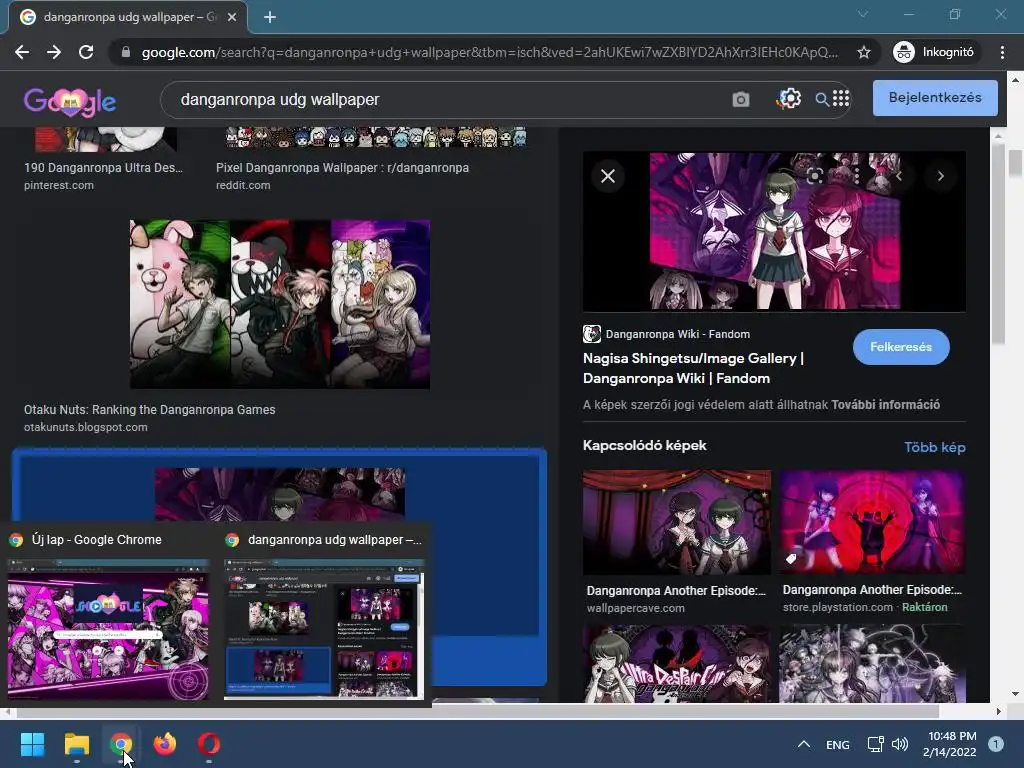Open selected result image with the blue highlight border
The height and width of the screenshot is (768, 1024).
pos(280,492)
